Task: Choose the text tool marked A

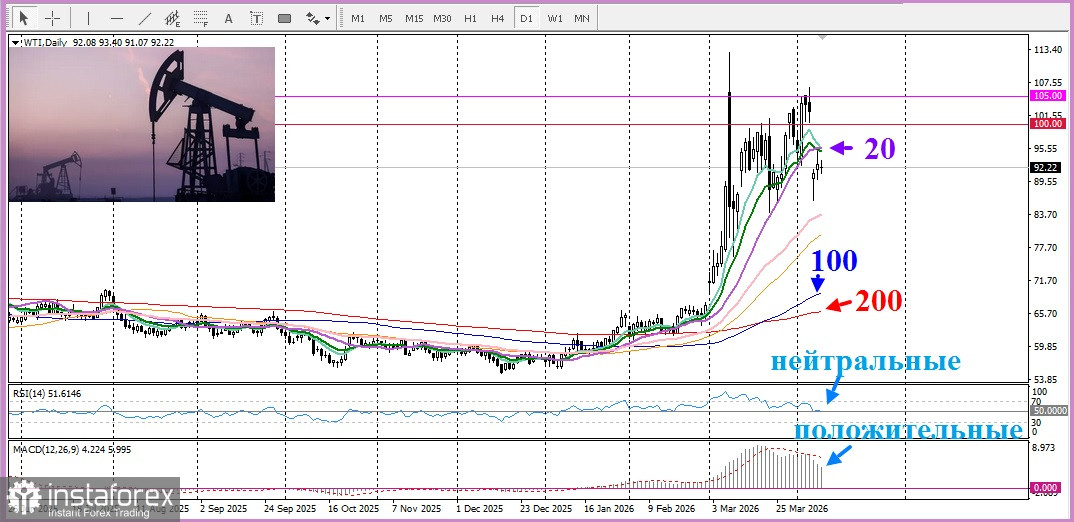Action: coord(229,18)
